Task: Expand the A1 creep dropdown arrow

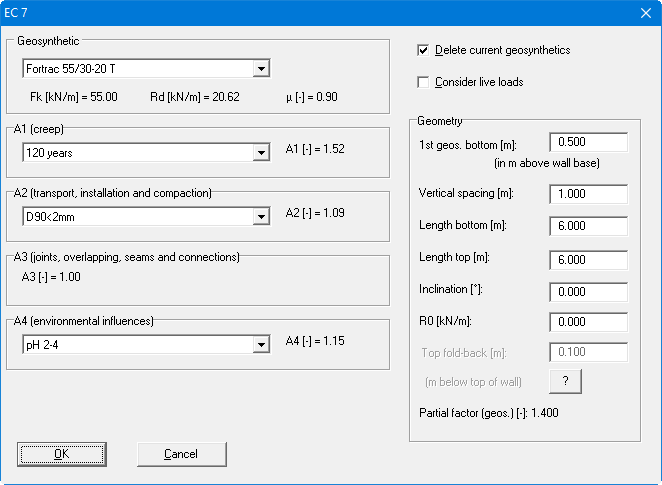Action: point(261,153)
